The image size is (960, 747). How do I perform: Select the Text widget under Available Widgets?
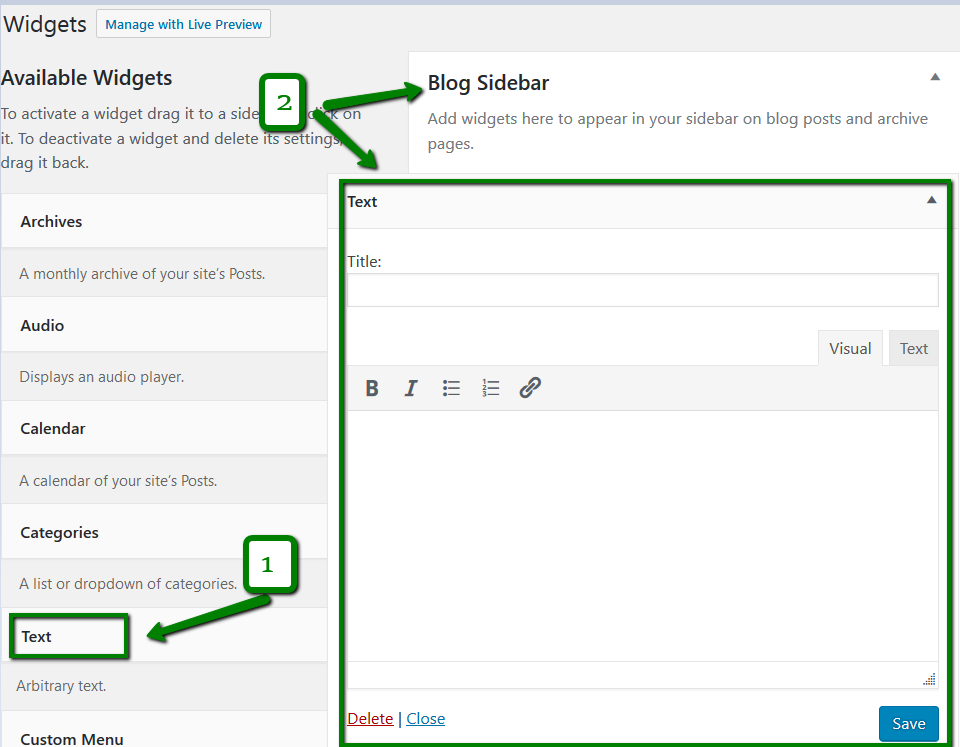[x=35, y=636]
